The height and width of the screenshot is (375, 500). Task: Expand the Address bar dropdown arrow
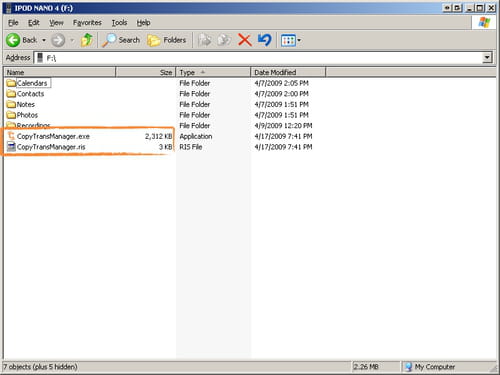click(487, 58)
